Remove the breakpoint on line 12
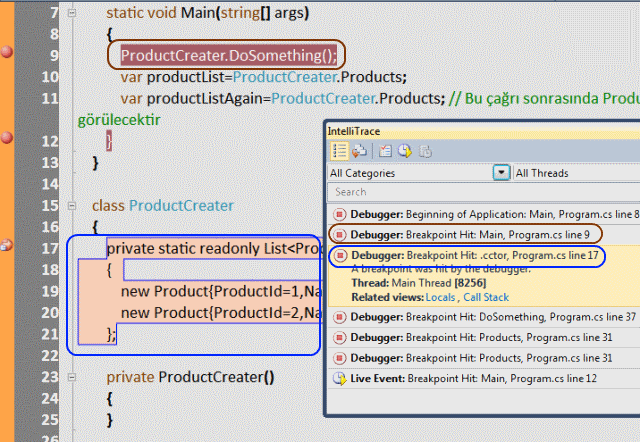 click(x=7, y=137)
